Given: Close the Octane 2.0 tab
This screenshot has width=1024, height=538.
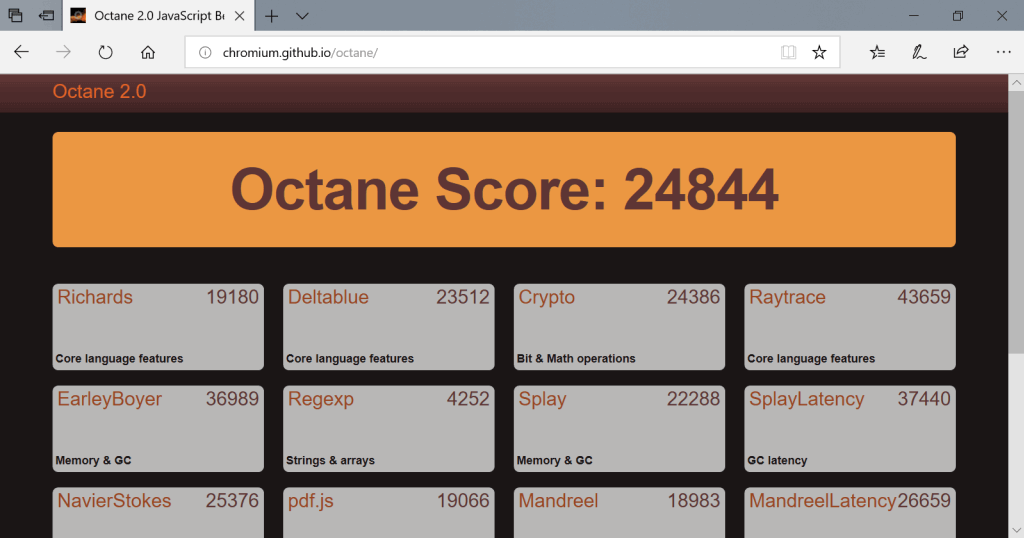Looking at the screenshot, I should (x=240, y=16).
